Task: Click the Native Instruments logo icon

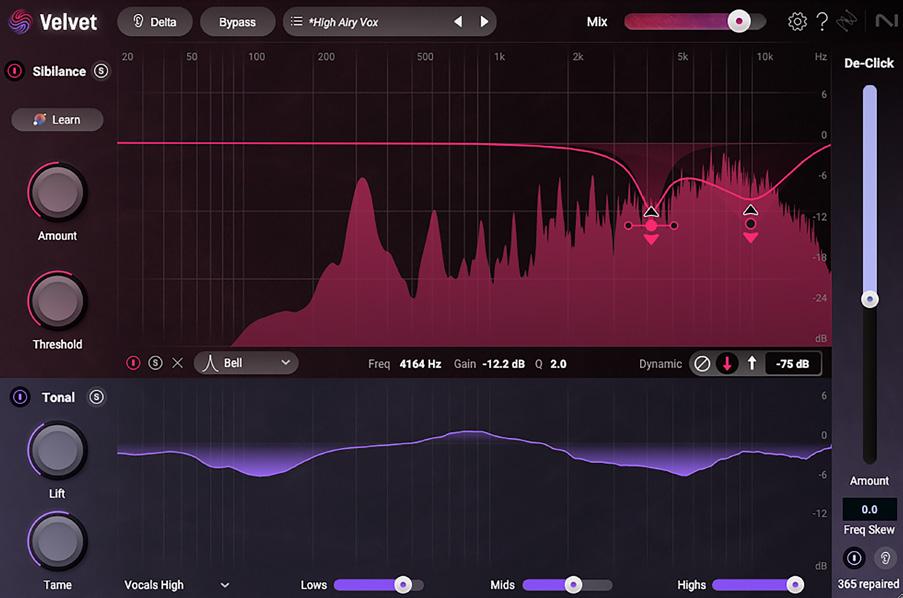Action: (886, 21)
